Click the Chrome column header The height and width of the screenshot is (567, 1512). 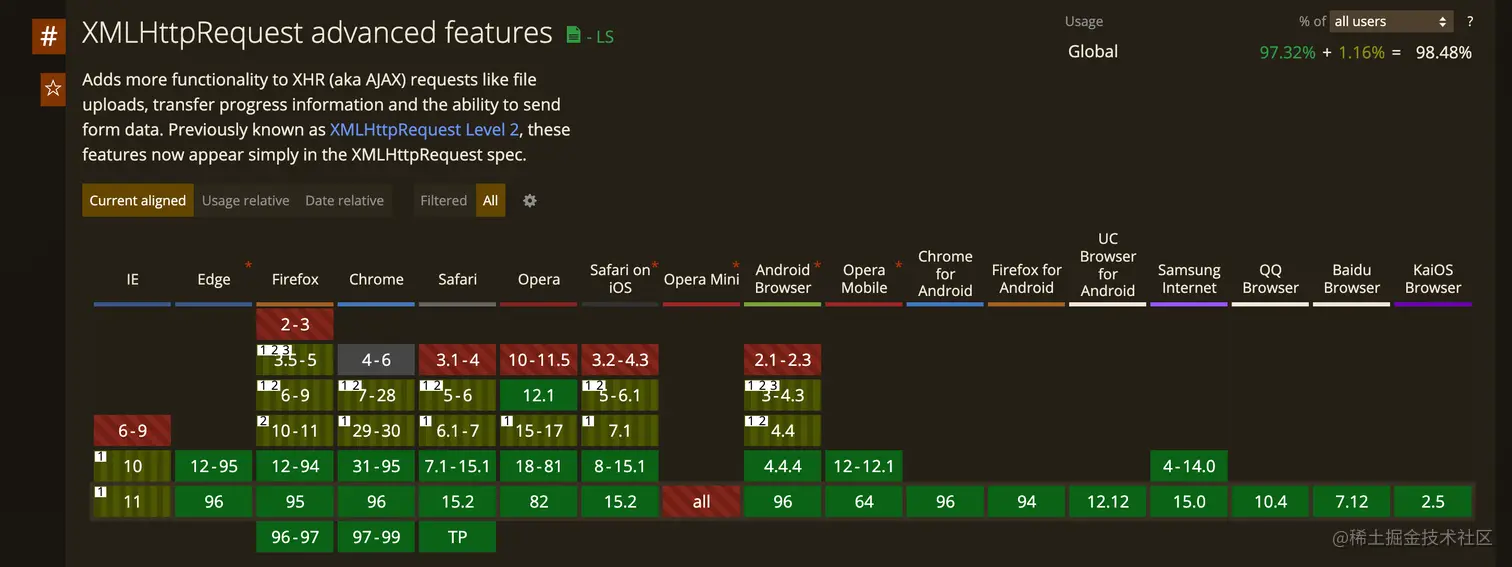coord(376,280)
